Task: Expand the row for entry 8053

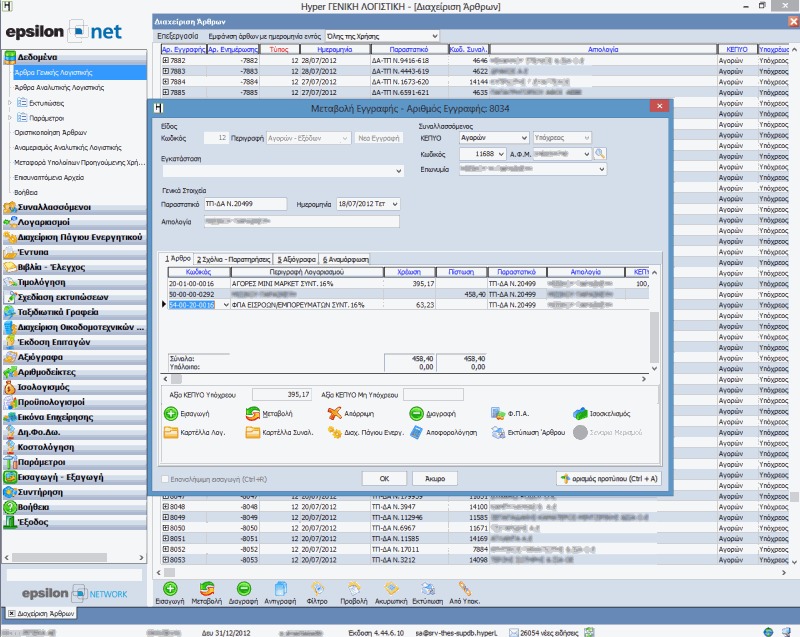Action: click(166, 558)
